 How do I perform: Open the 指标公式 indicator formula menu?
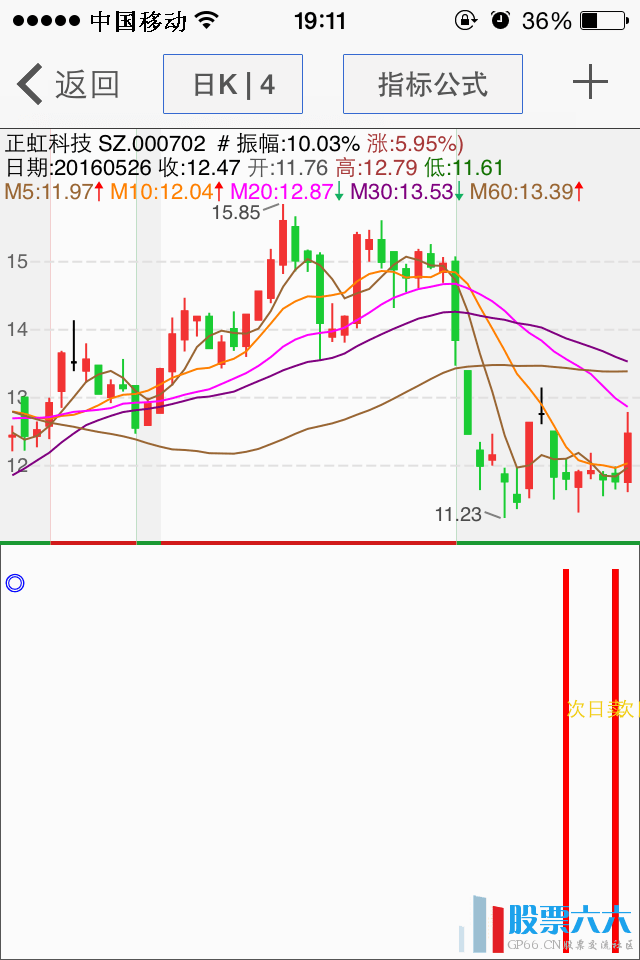[x=432, y=85]
